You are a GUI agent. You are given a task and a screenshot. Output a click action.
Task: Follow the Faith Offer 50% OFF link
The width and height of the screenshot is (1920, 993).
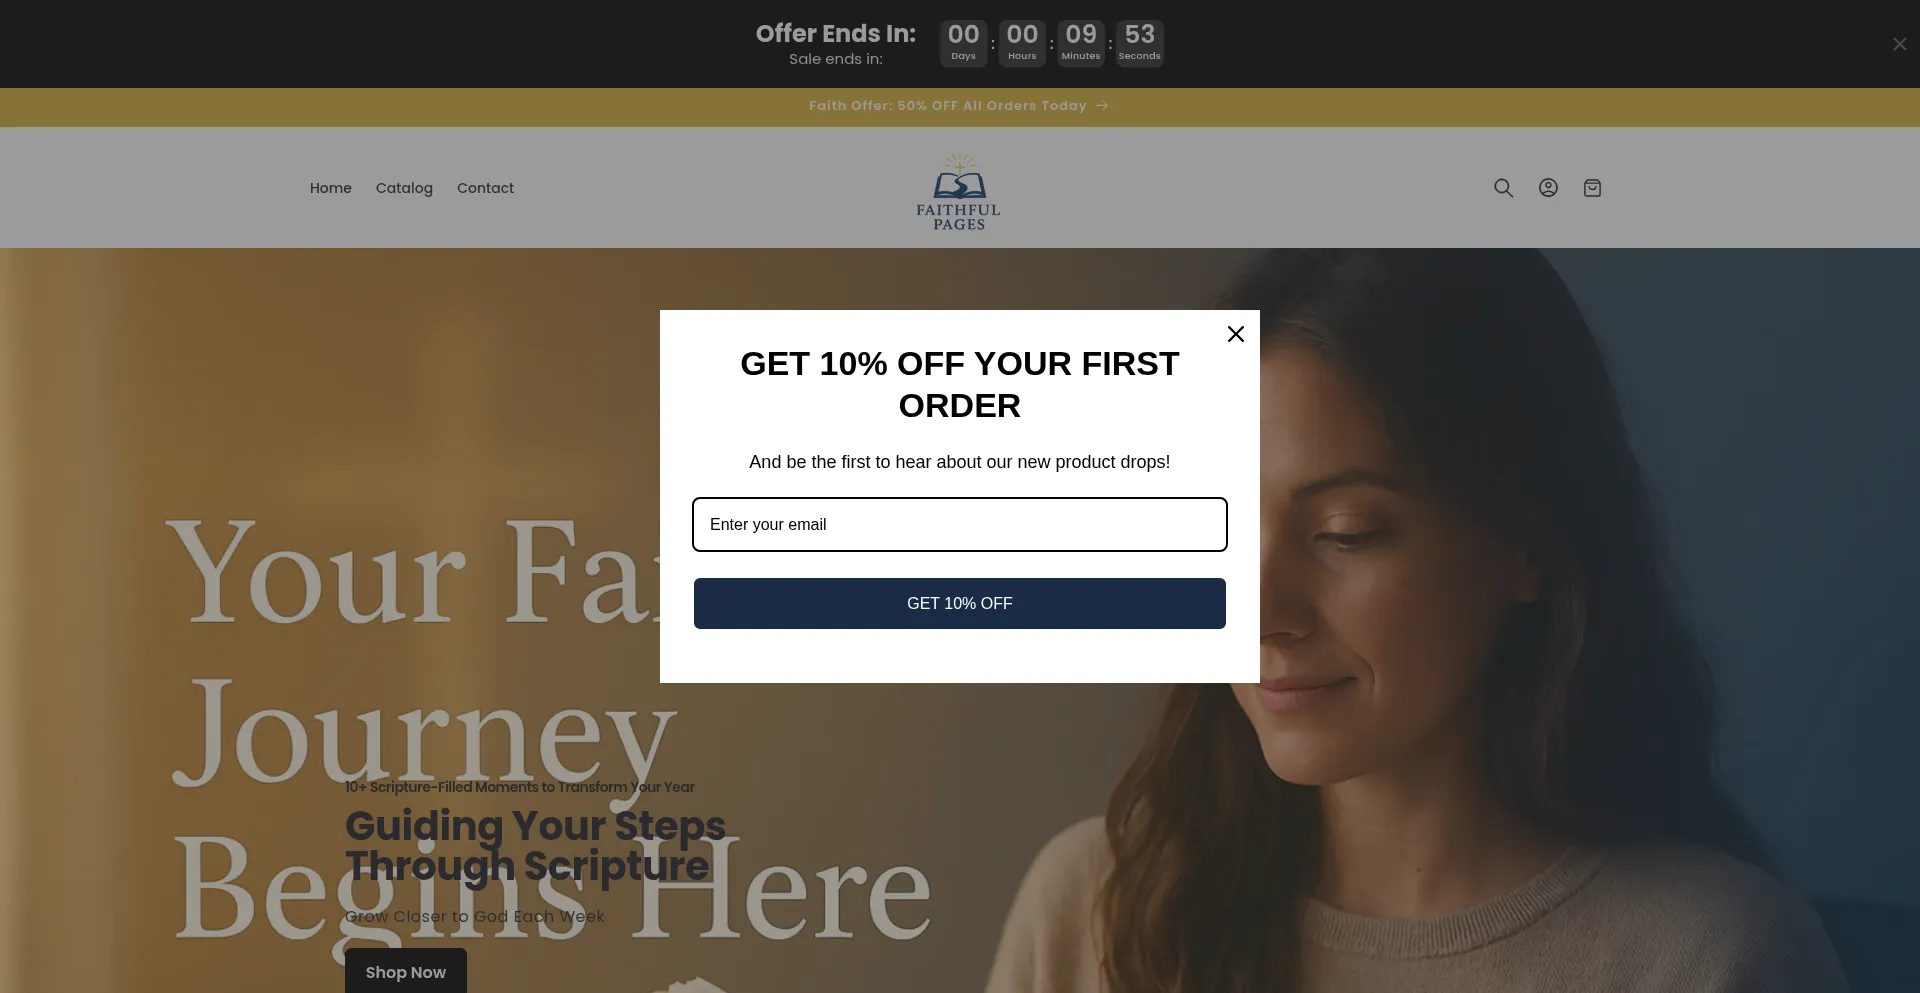click(x=948, y=106)
